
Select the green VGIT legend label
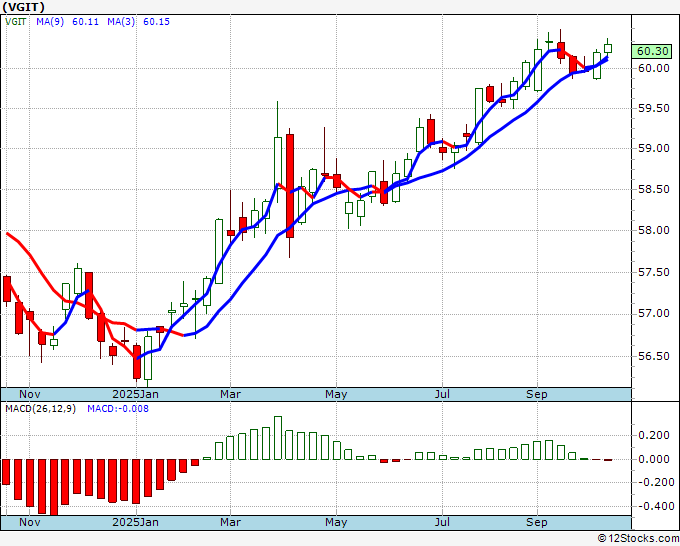(15, 22)
